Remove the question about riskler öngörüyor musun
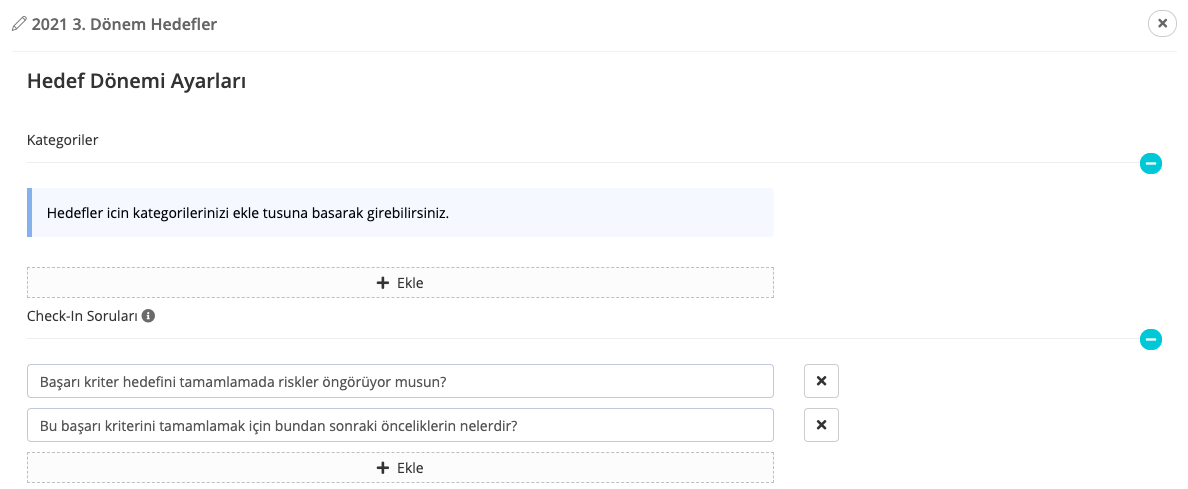Image resolution: width=1188 pixels, height=489 pixels. (x=821, y=381)
